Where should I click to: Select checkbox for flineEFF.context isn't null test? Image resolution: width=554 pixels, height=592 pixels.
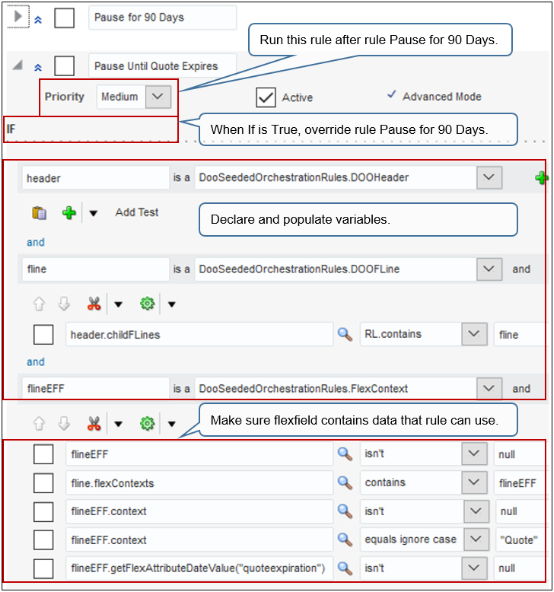43,512
